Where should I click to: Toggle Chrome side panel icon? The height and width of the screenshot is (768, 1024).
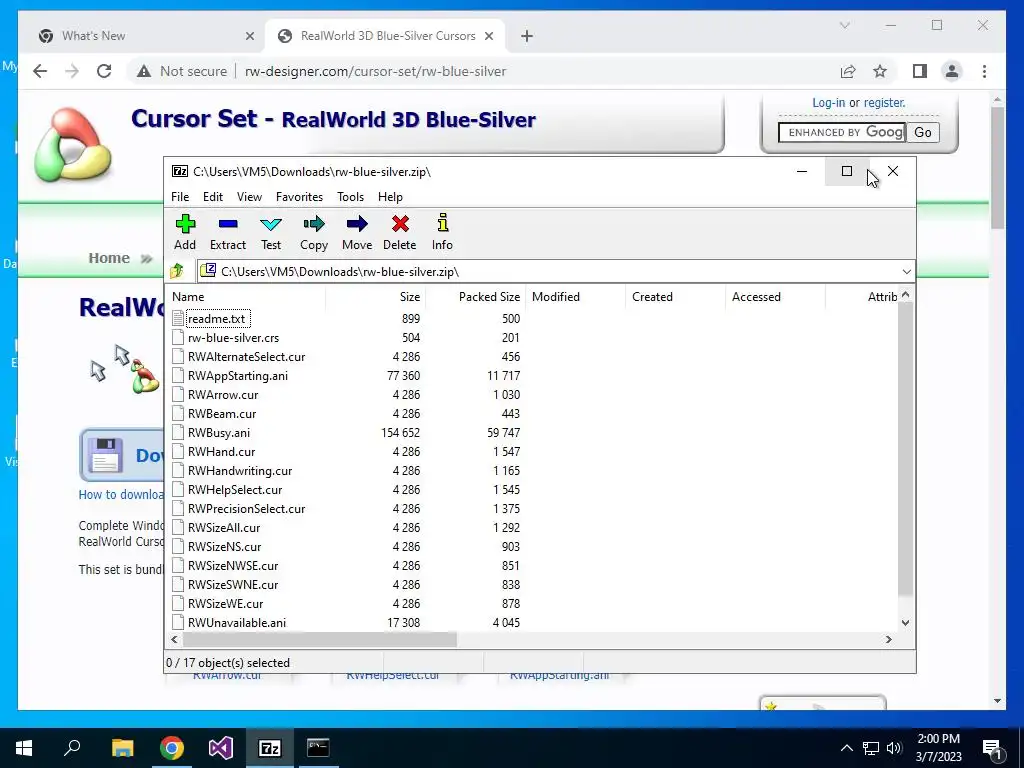(920, 71)
